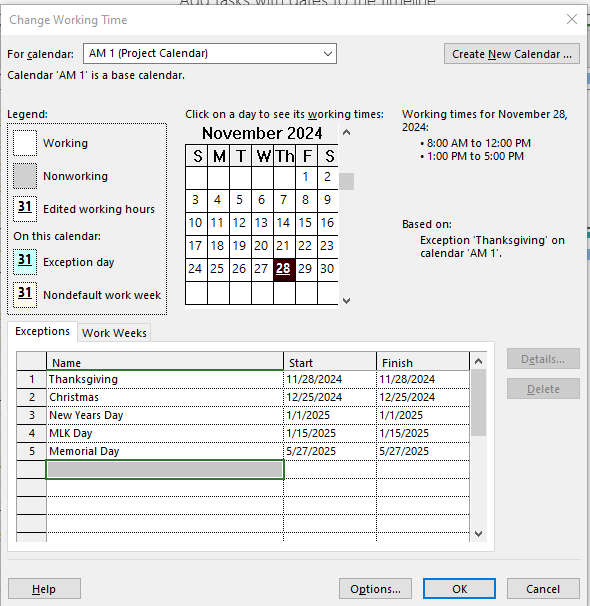This screenshot has width=590, height=606.
Task: Click the Friday column header
Action: (x=306, y=156)
